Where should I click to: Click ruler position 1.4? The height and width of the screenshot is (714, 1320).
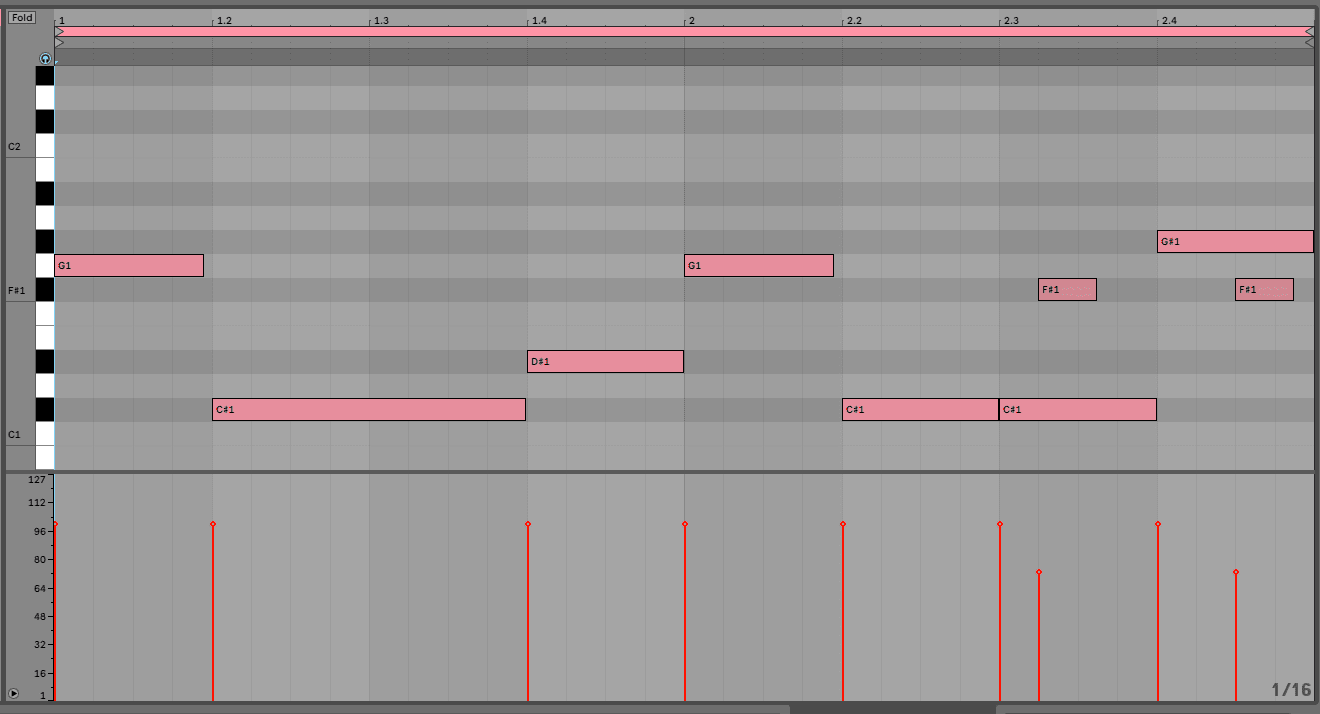point(539,20)
